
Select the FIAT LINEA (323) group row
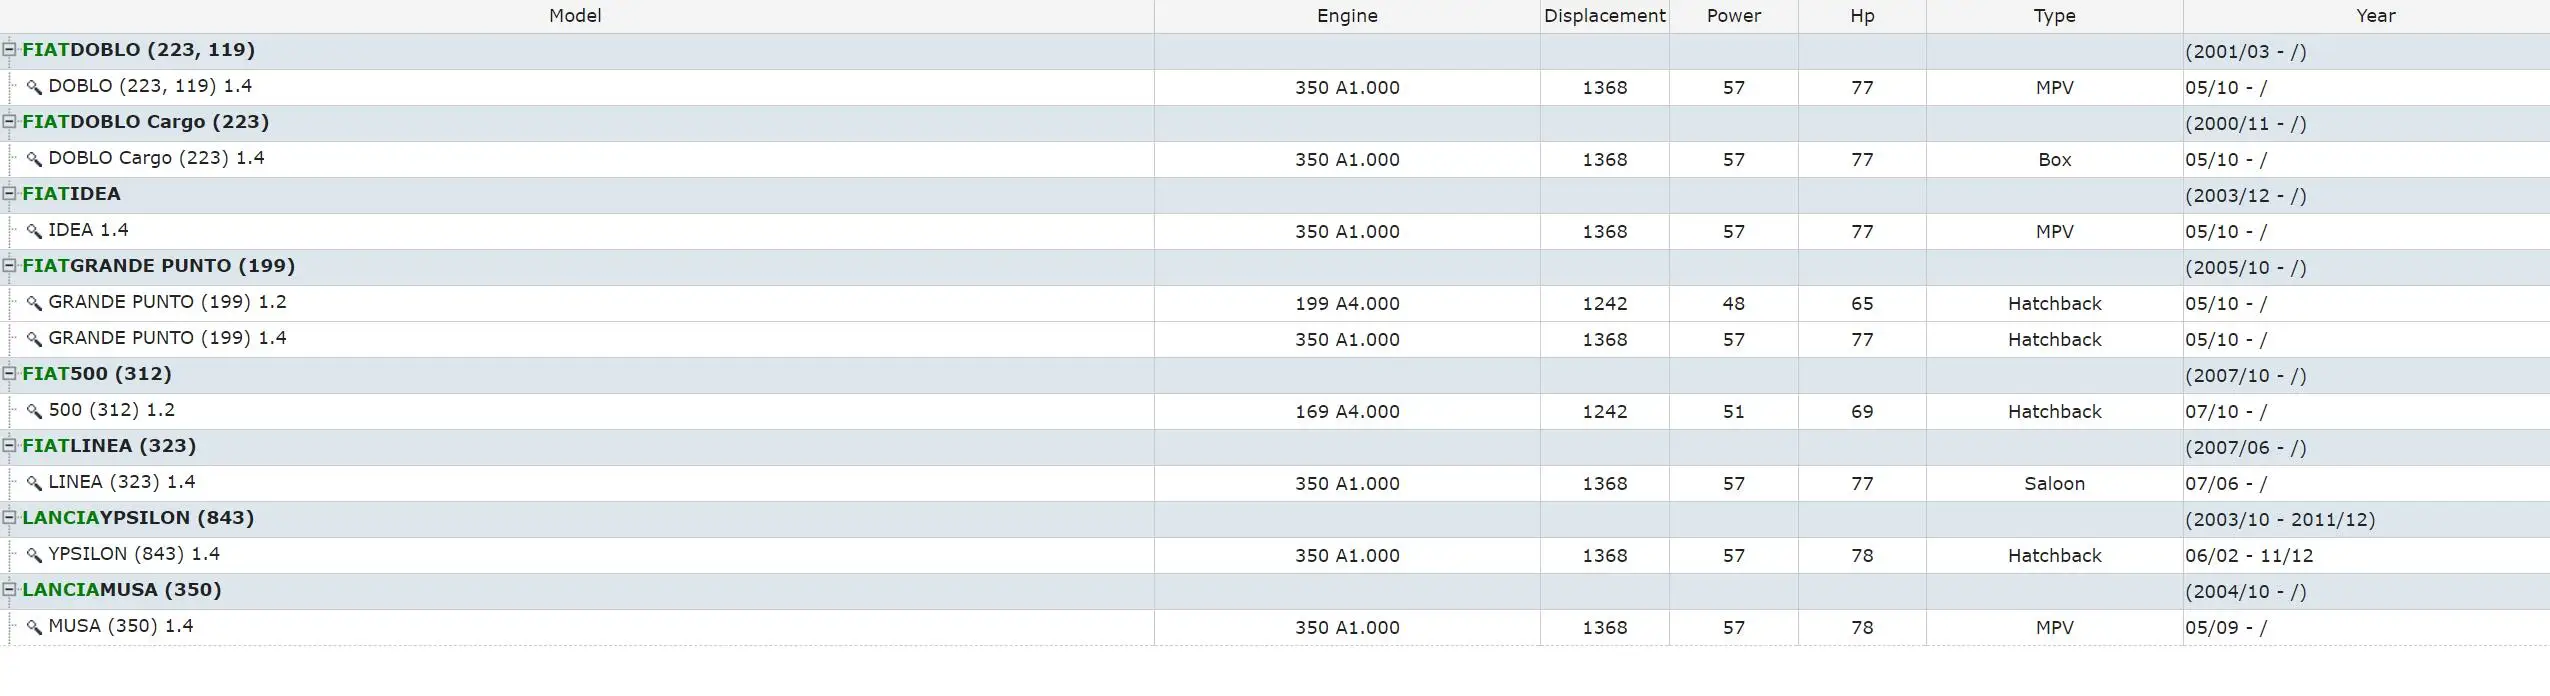1275,447
